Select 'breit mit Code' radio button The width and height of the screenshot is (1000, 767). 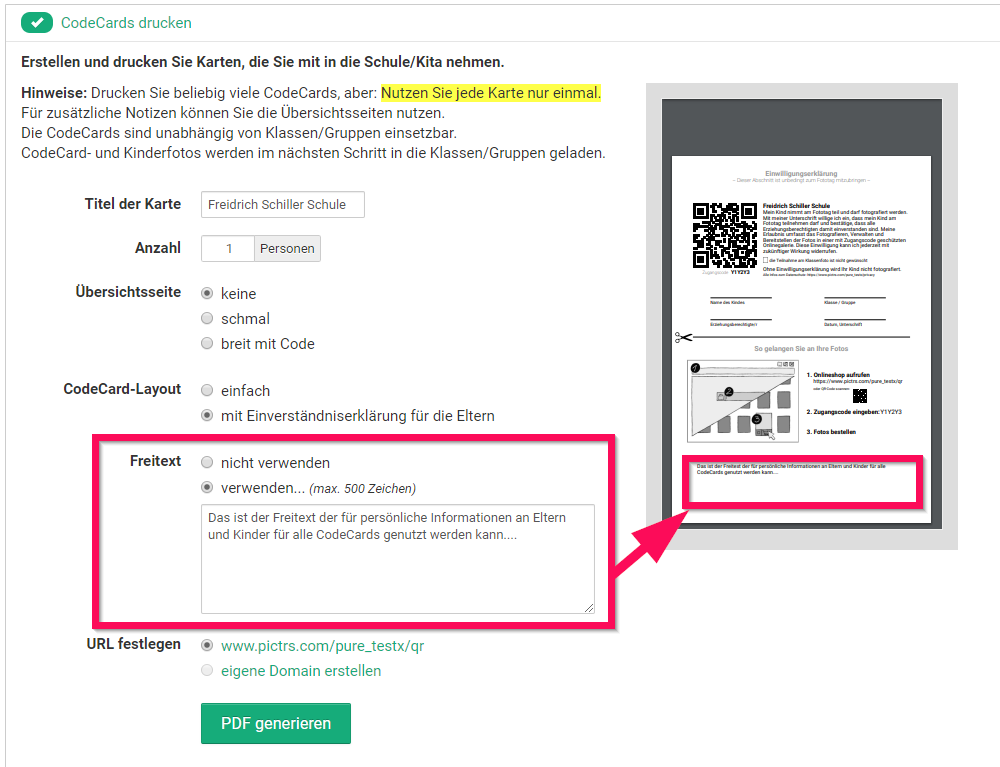click(x=207, y=344)
